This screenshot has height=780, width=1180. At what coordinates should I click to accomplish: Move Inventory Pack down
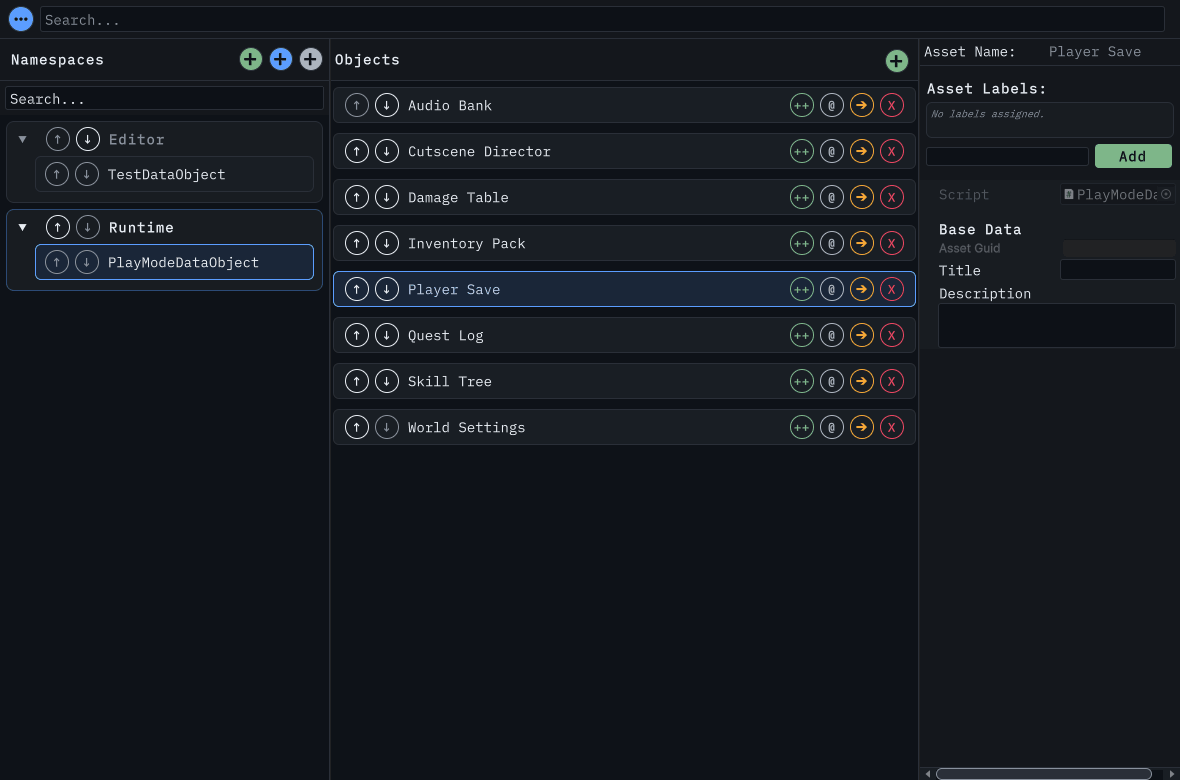click(387, 242)
